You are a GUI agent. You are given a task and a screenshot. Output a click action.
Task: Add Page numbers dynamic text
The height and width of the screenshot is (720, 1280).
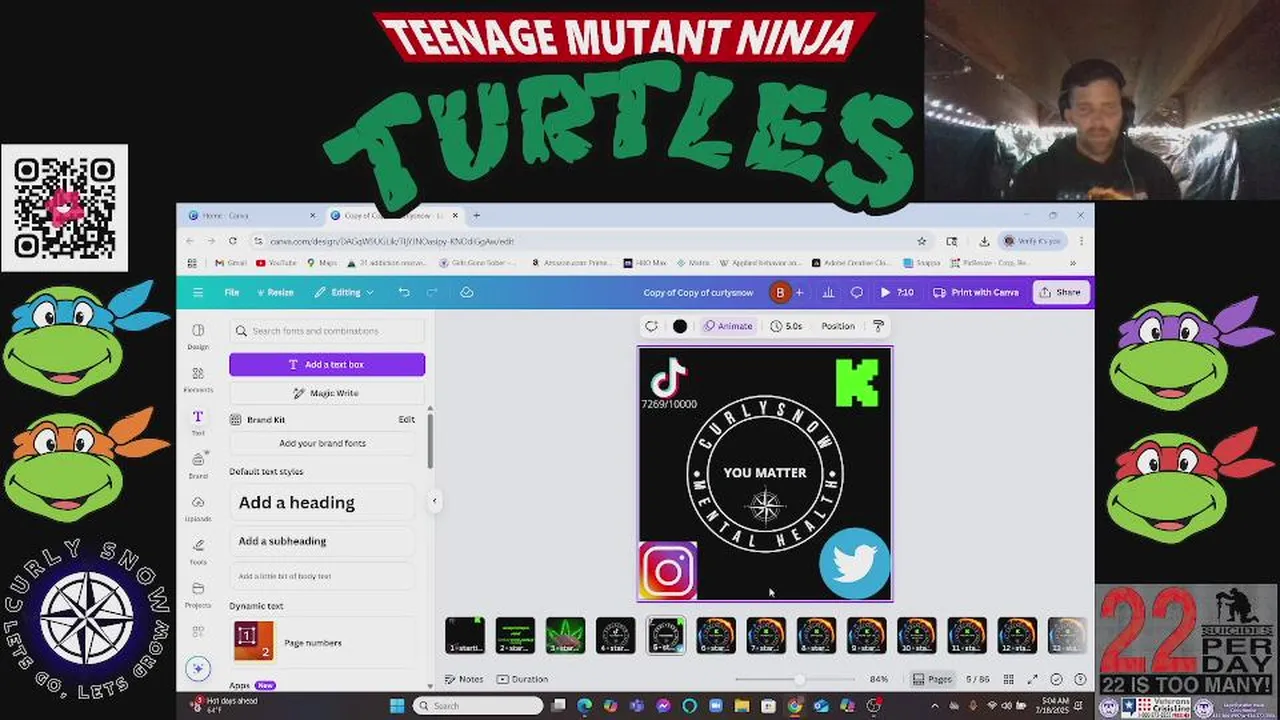tap(322, 642)
